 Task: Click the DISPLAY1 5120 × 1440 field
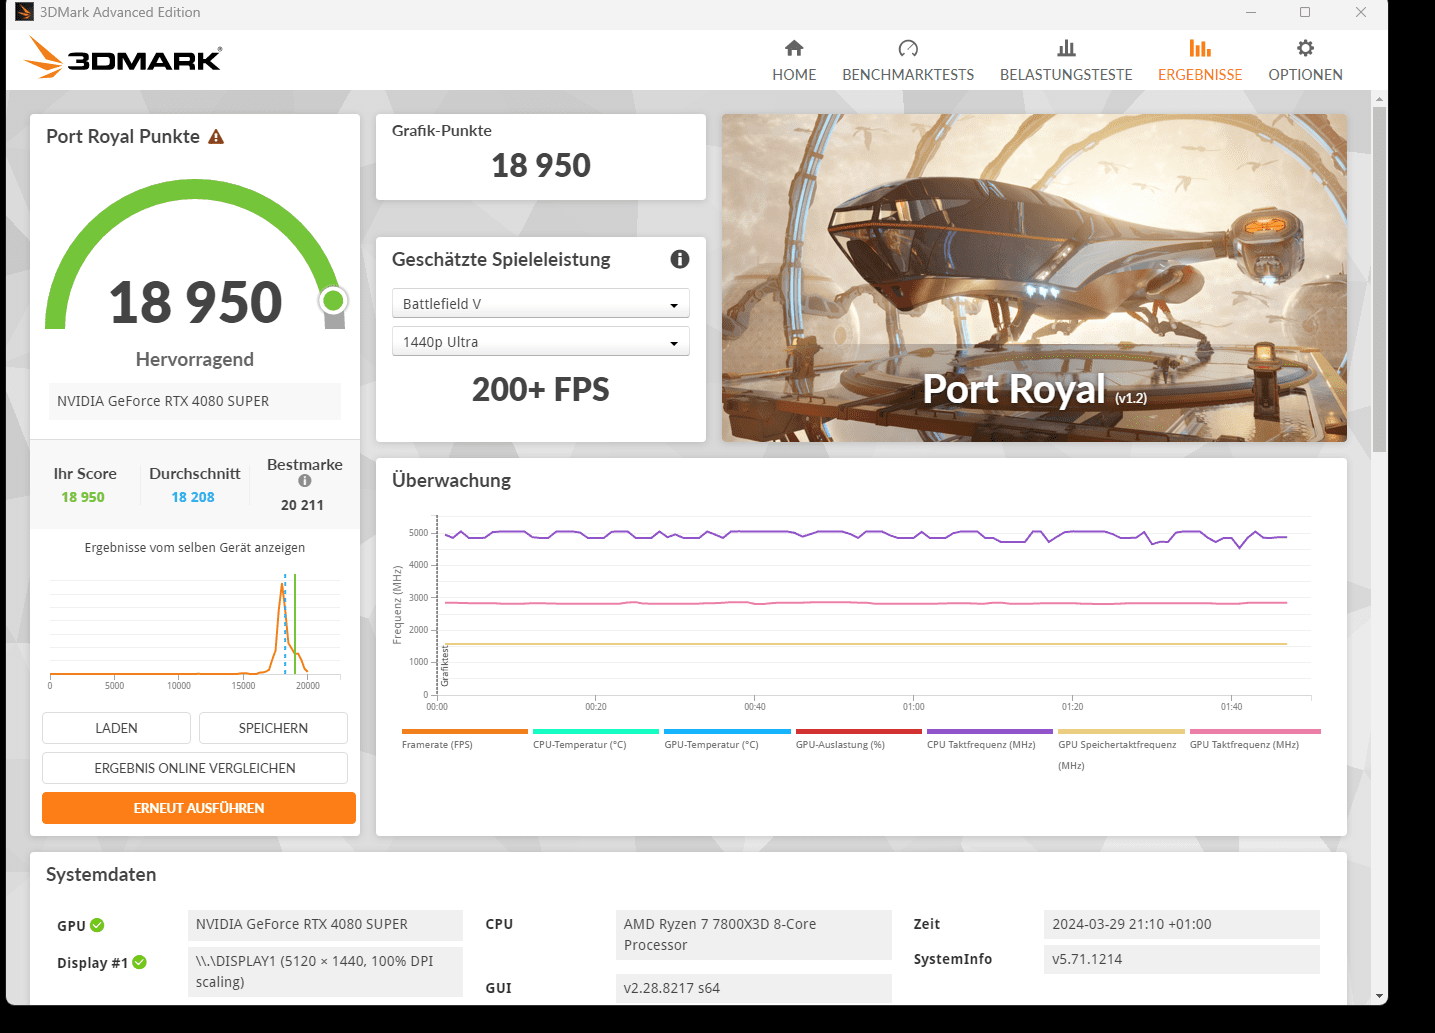pos(325,972)
